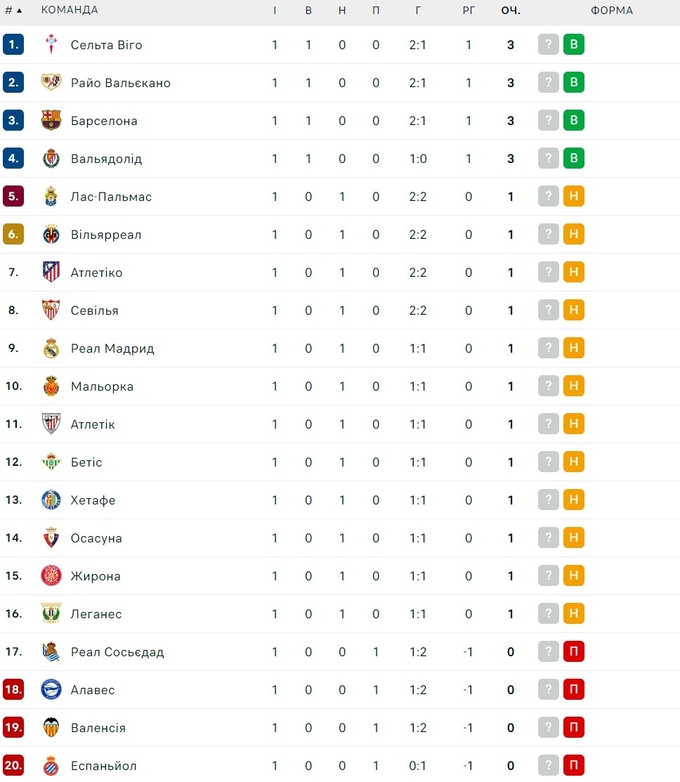Click the Barcelona club crest icon
Viewport: 680px width, 782px height.
click(51, 121)
